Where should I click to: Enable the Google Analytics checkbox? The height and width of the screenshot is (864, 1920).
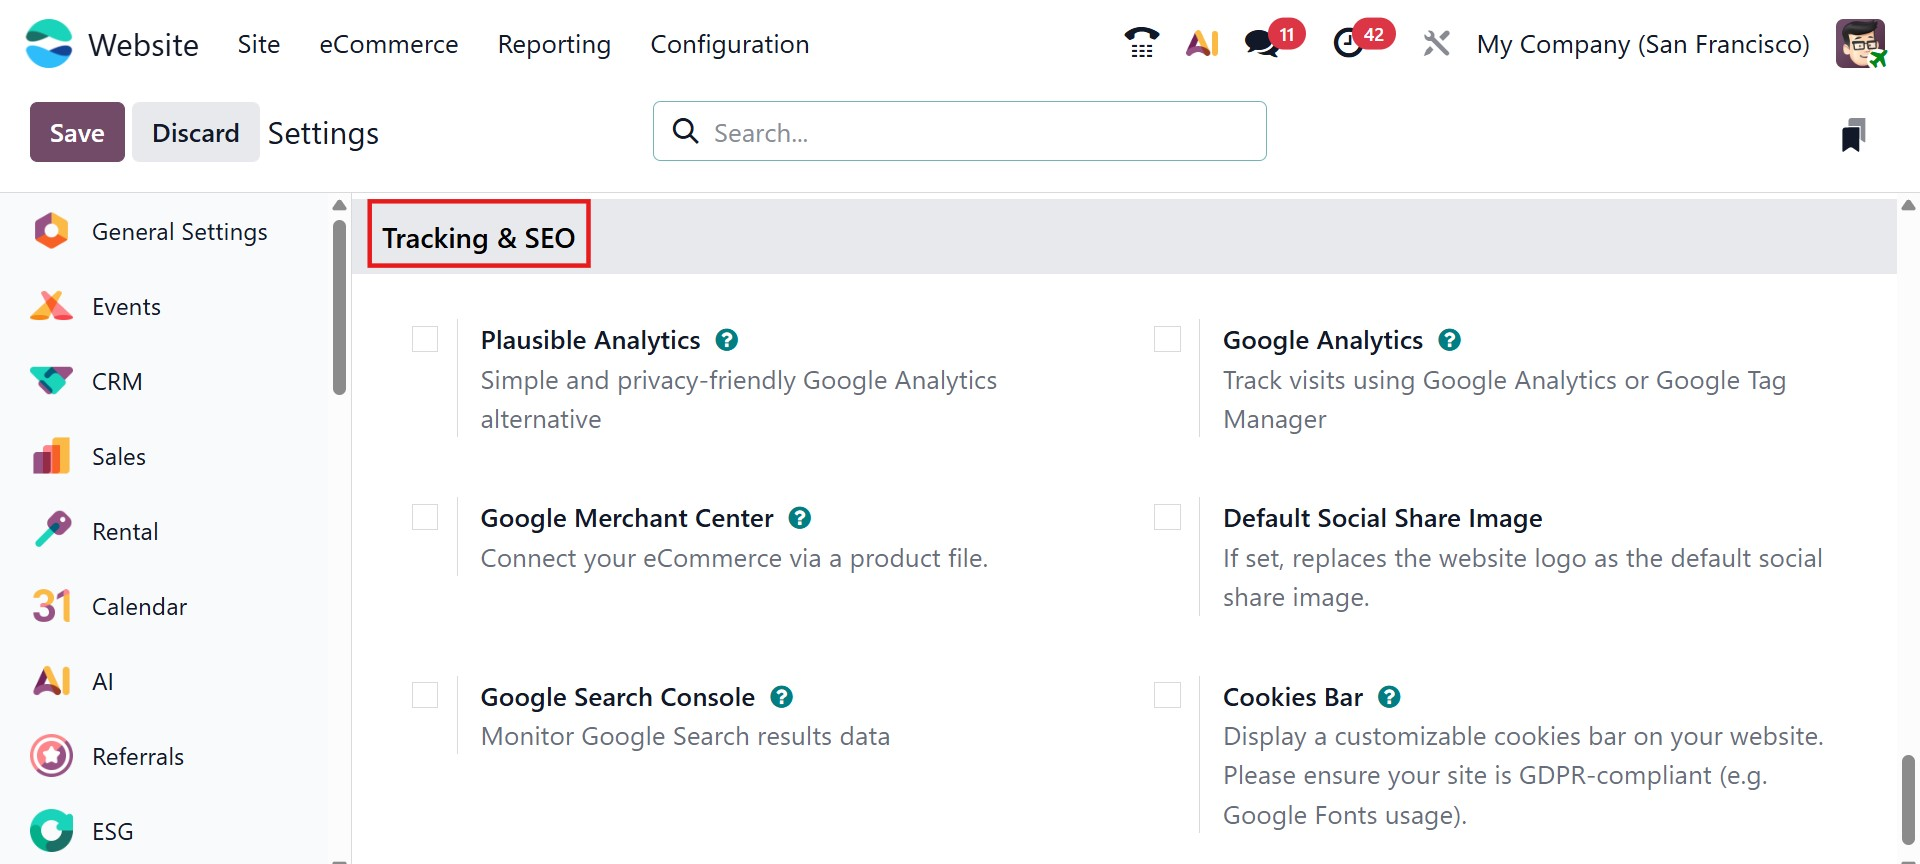tap(1167, 339)
